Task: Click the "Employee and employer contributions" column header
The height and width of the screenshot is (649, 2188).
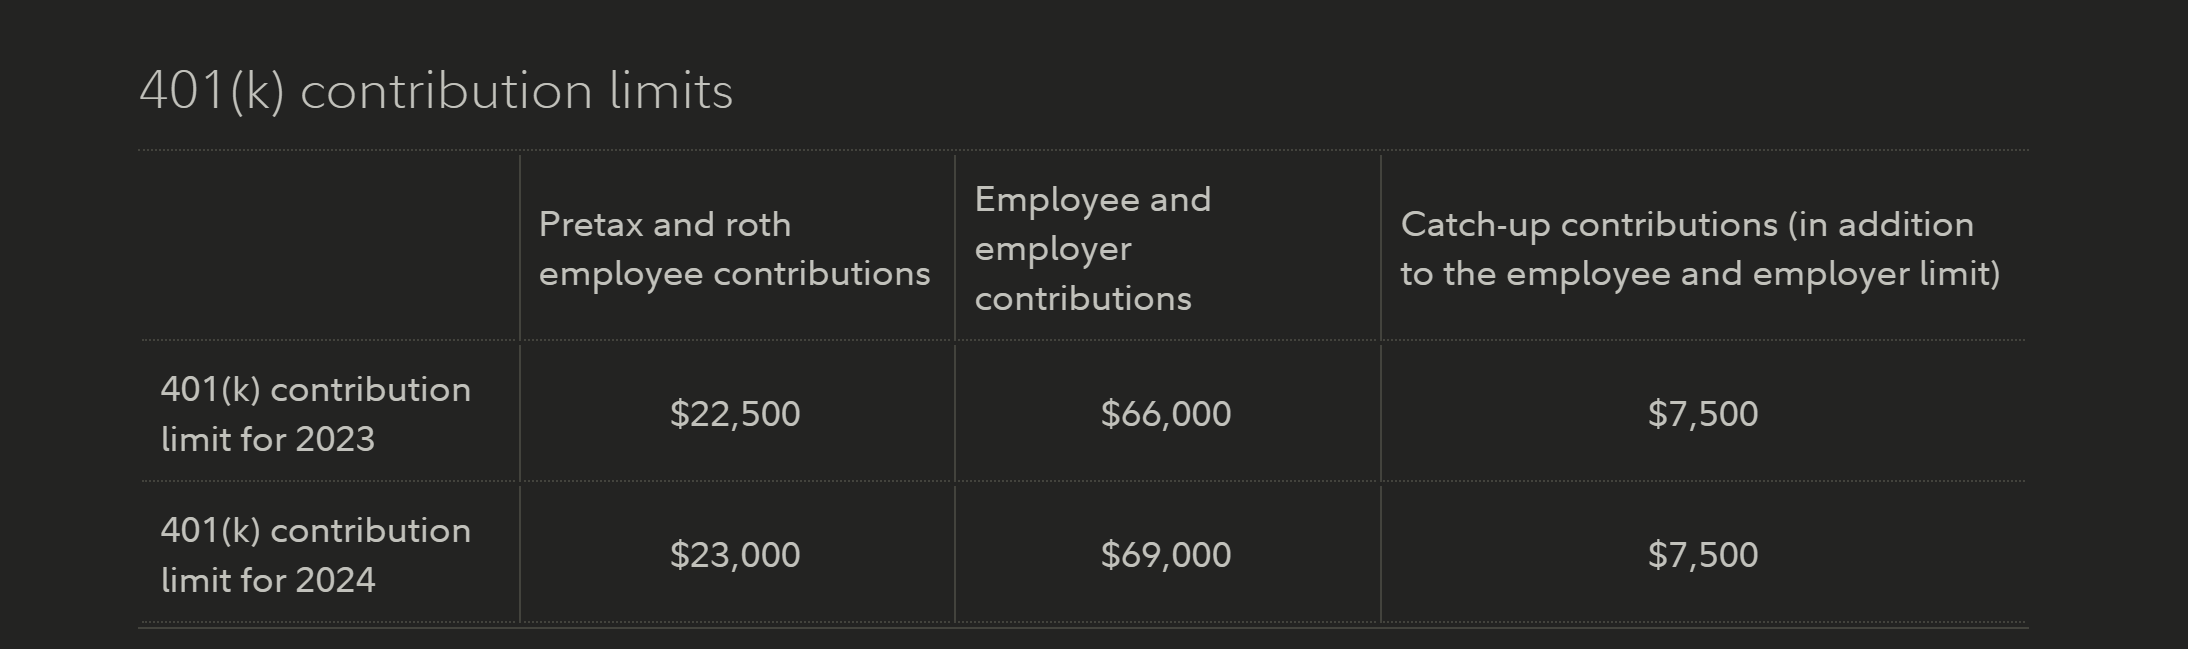Action: (x=1092, y=249)
